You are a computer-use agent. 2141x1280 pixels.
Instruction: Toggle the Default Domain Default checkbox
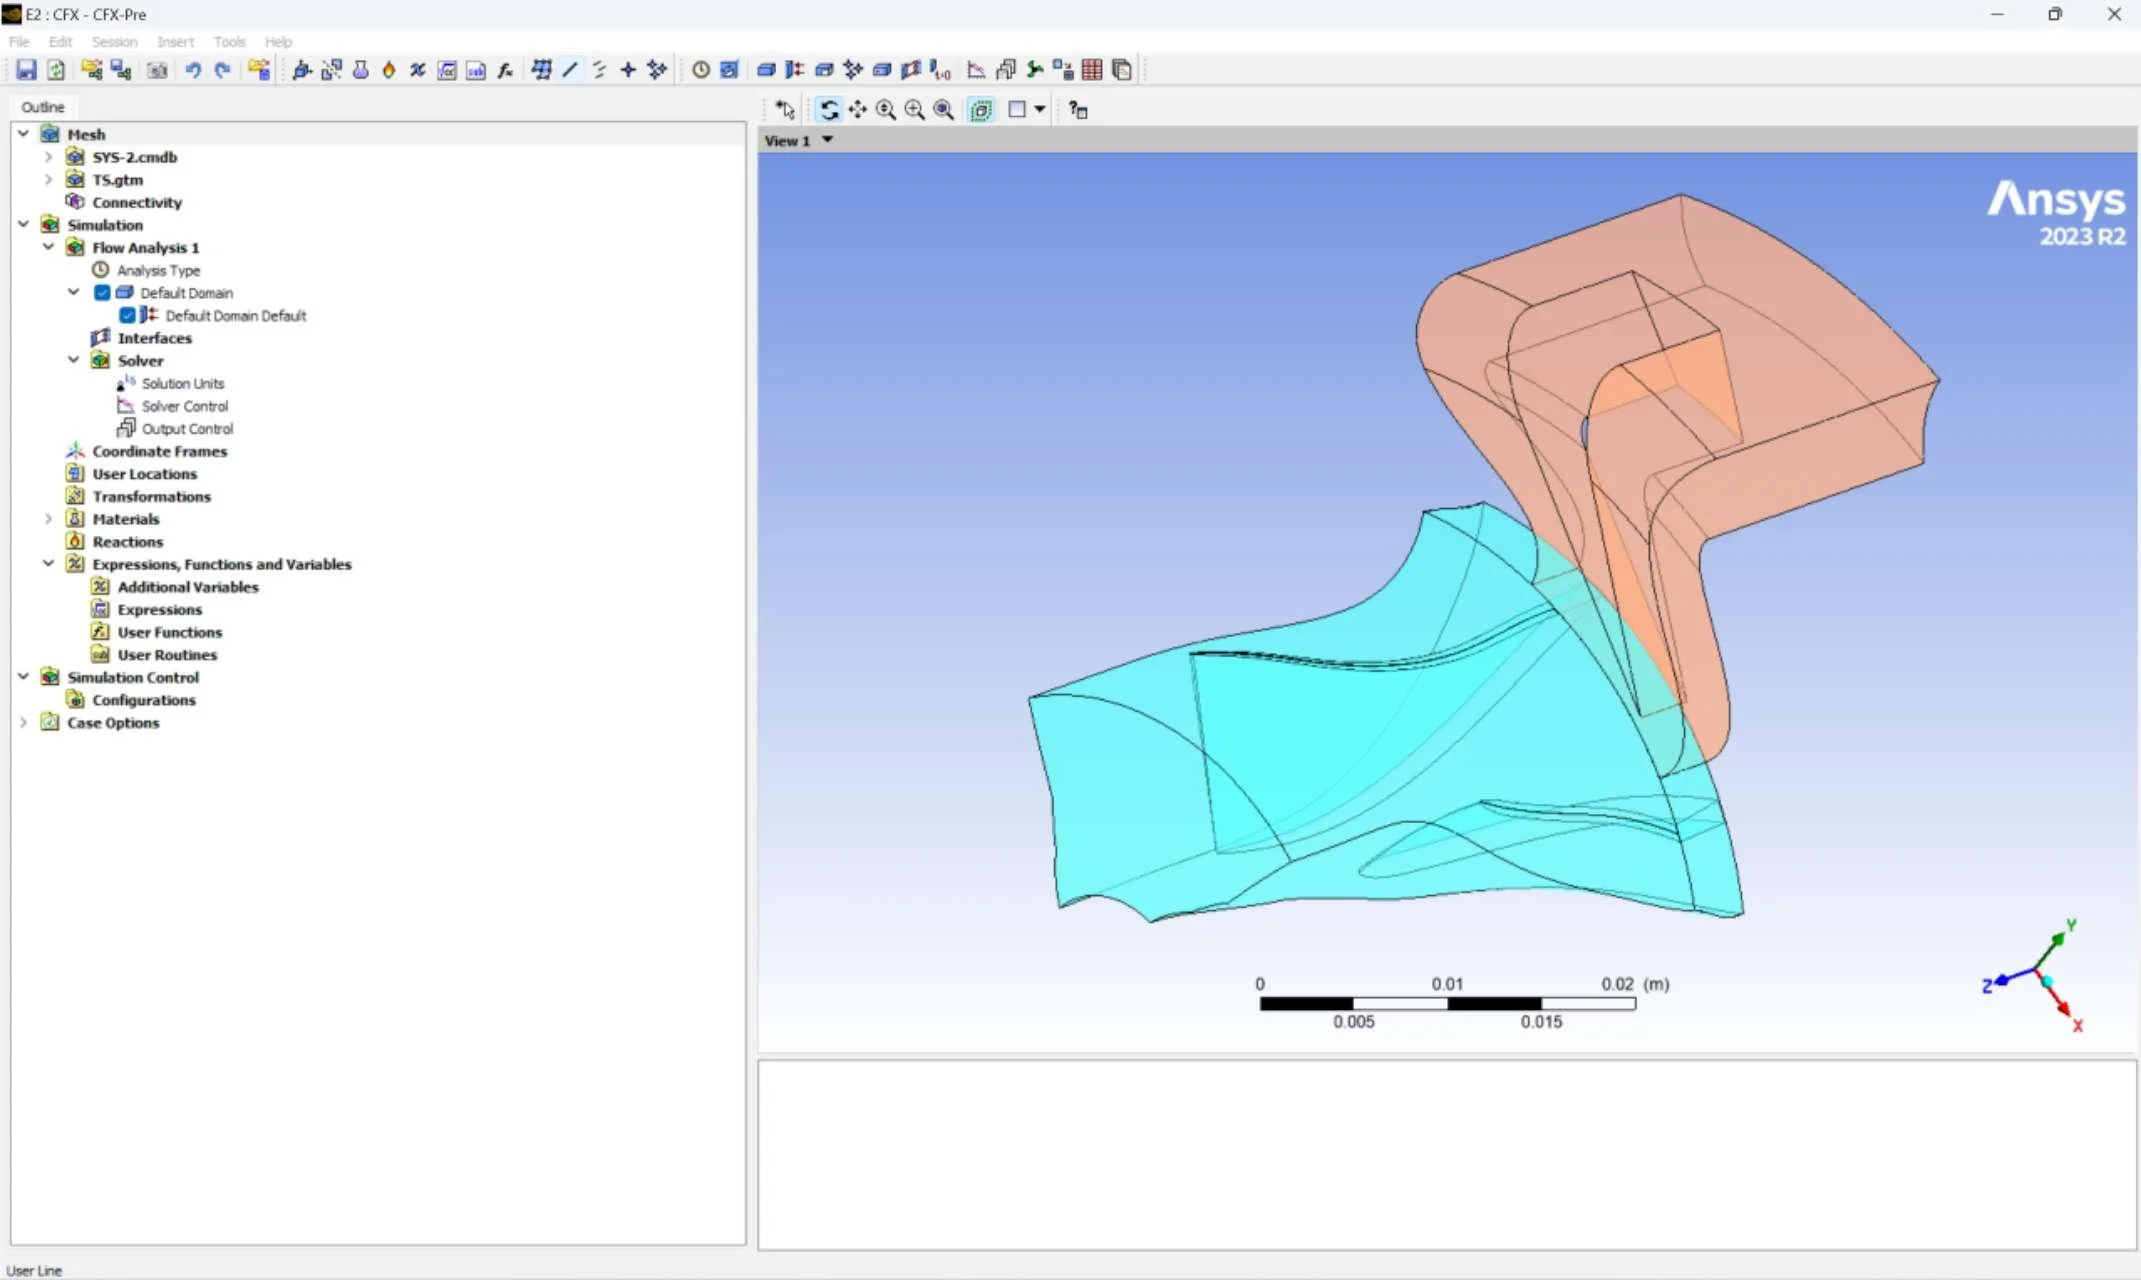pyautogui.click(x=127, y=316)
